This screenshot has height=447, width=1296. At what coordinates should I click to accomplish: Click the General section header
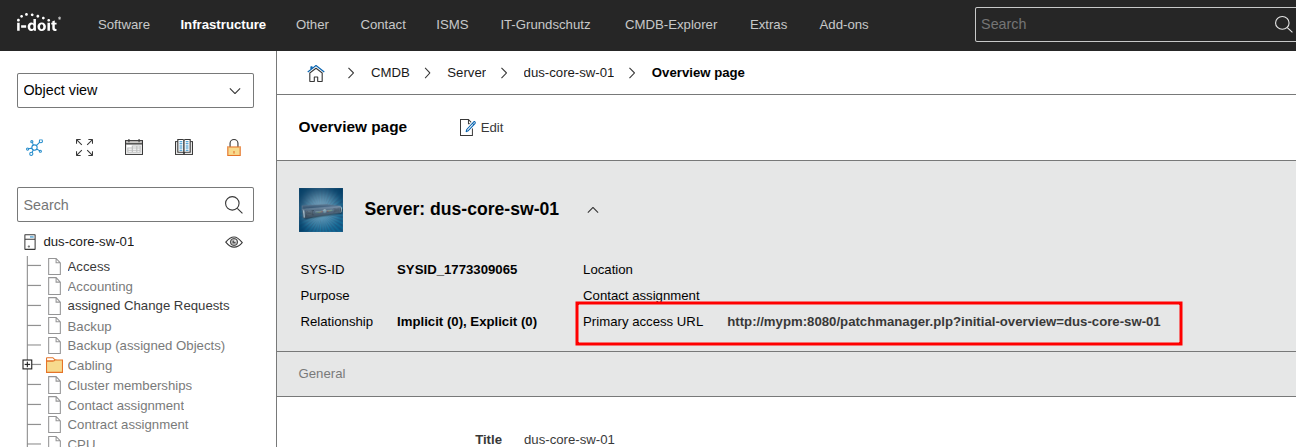[322, 374]
